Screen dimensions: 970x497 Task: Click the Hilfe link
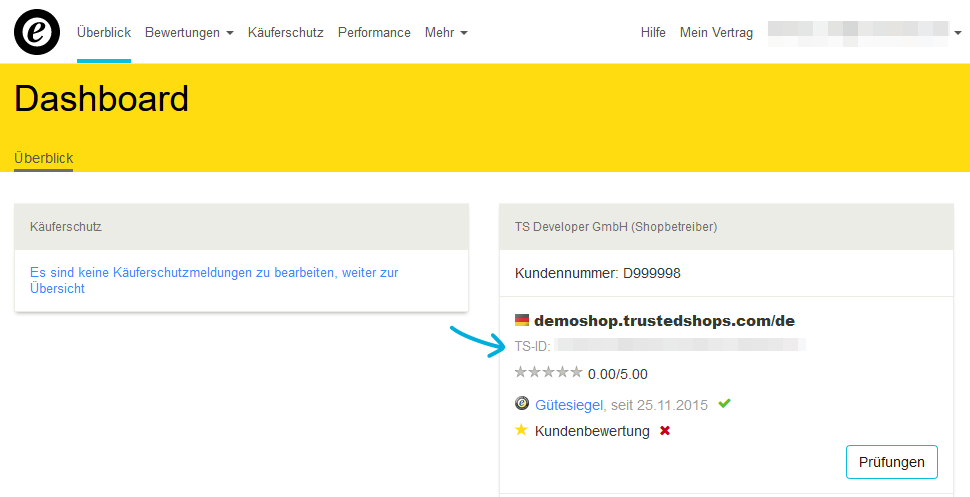(653, 32)
